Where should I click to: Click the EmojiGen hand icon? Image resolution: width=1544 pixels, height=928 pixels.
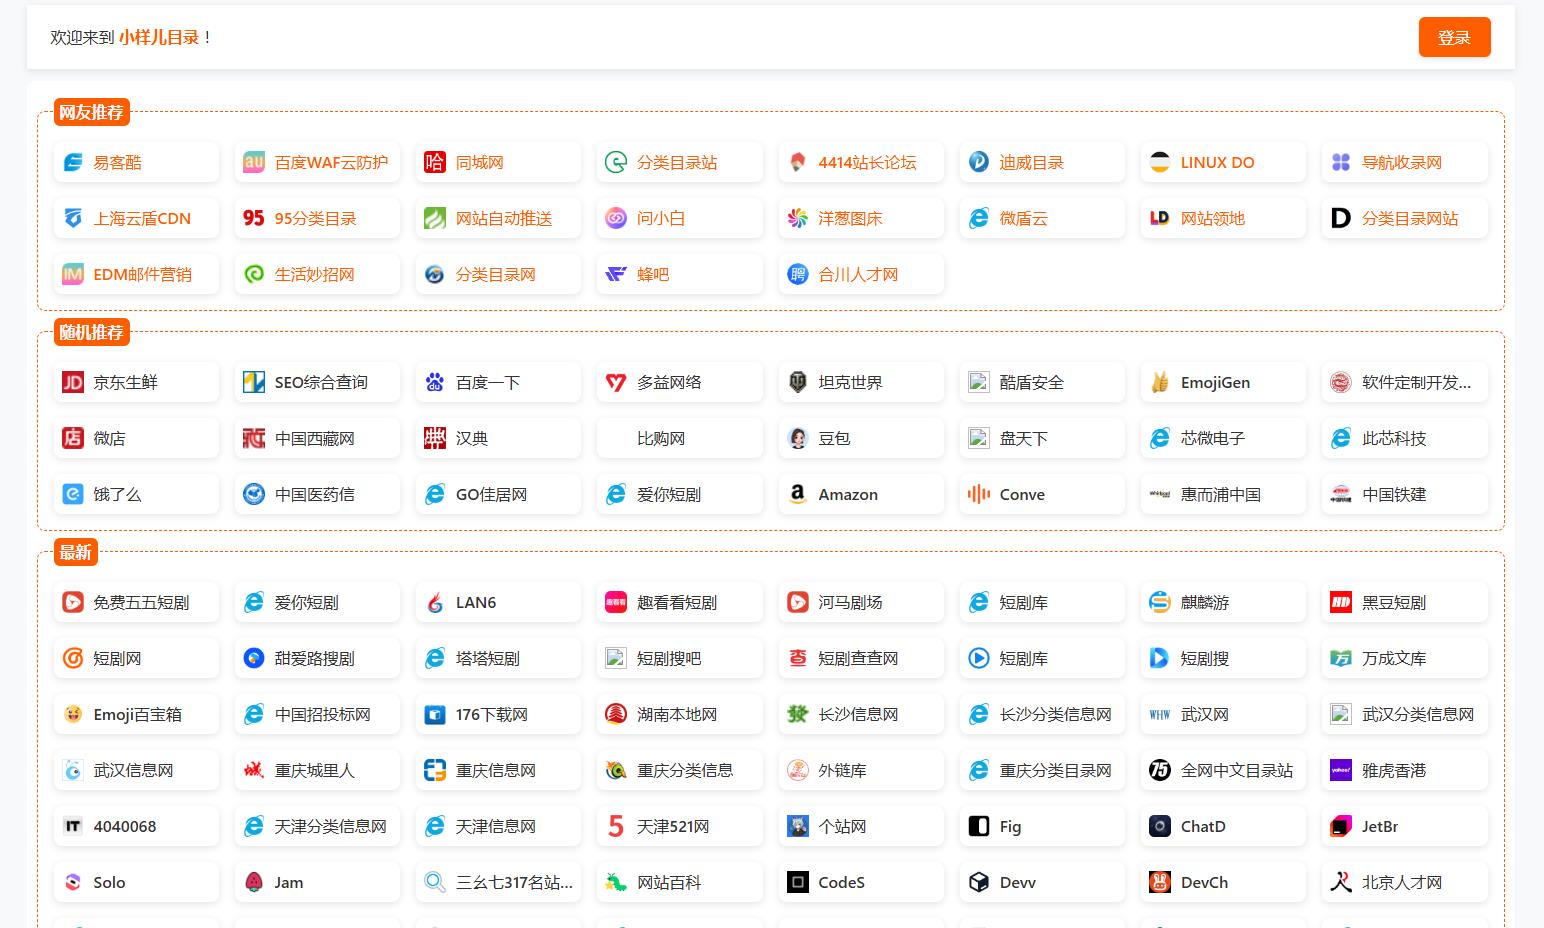tap(1160, 382)
